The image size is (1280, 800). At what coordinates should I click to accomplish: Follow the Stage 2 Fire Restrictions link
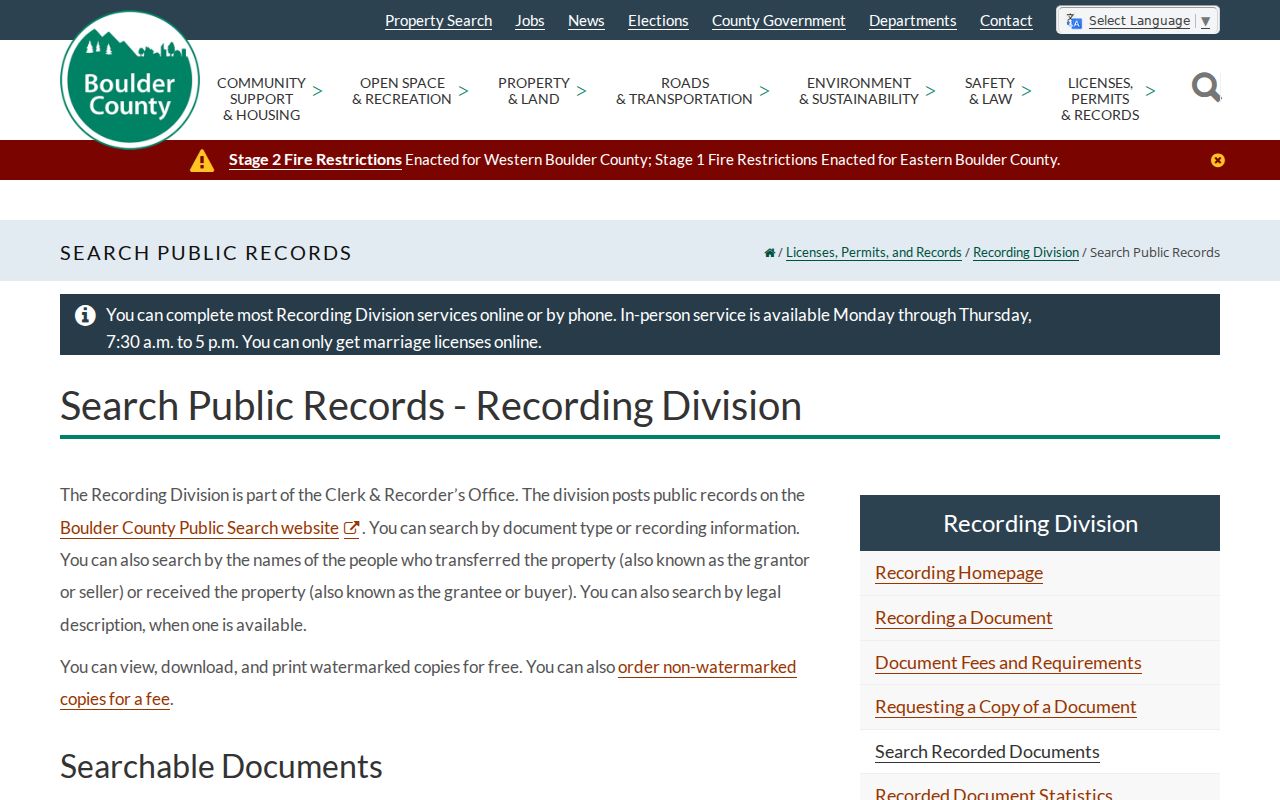pyautogui.click(x=315, y=160)
